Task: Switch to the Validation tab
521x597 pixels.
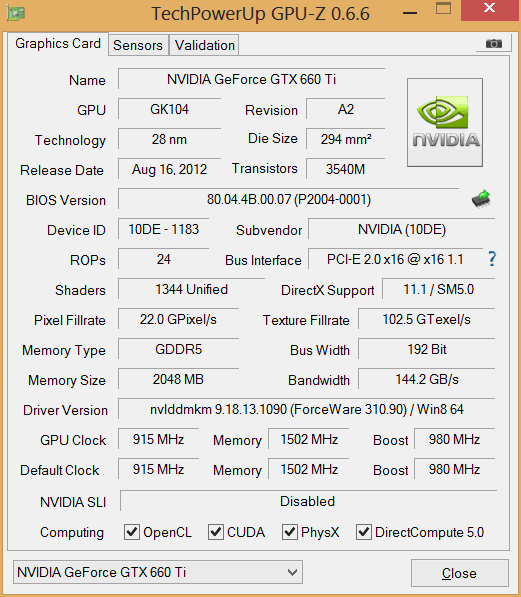Action: (x=205, y=45)
